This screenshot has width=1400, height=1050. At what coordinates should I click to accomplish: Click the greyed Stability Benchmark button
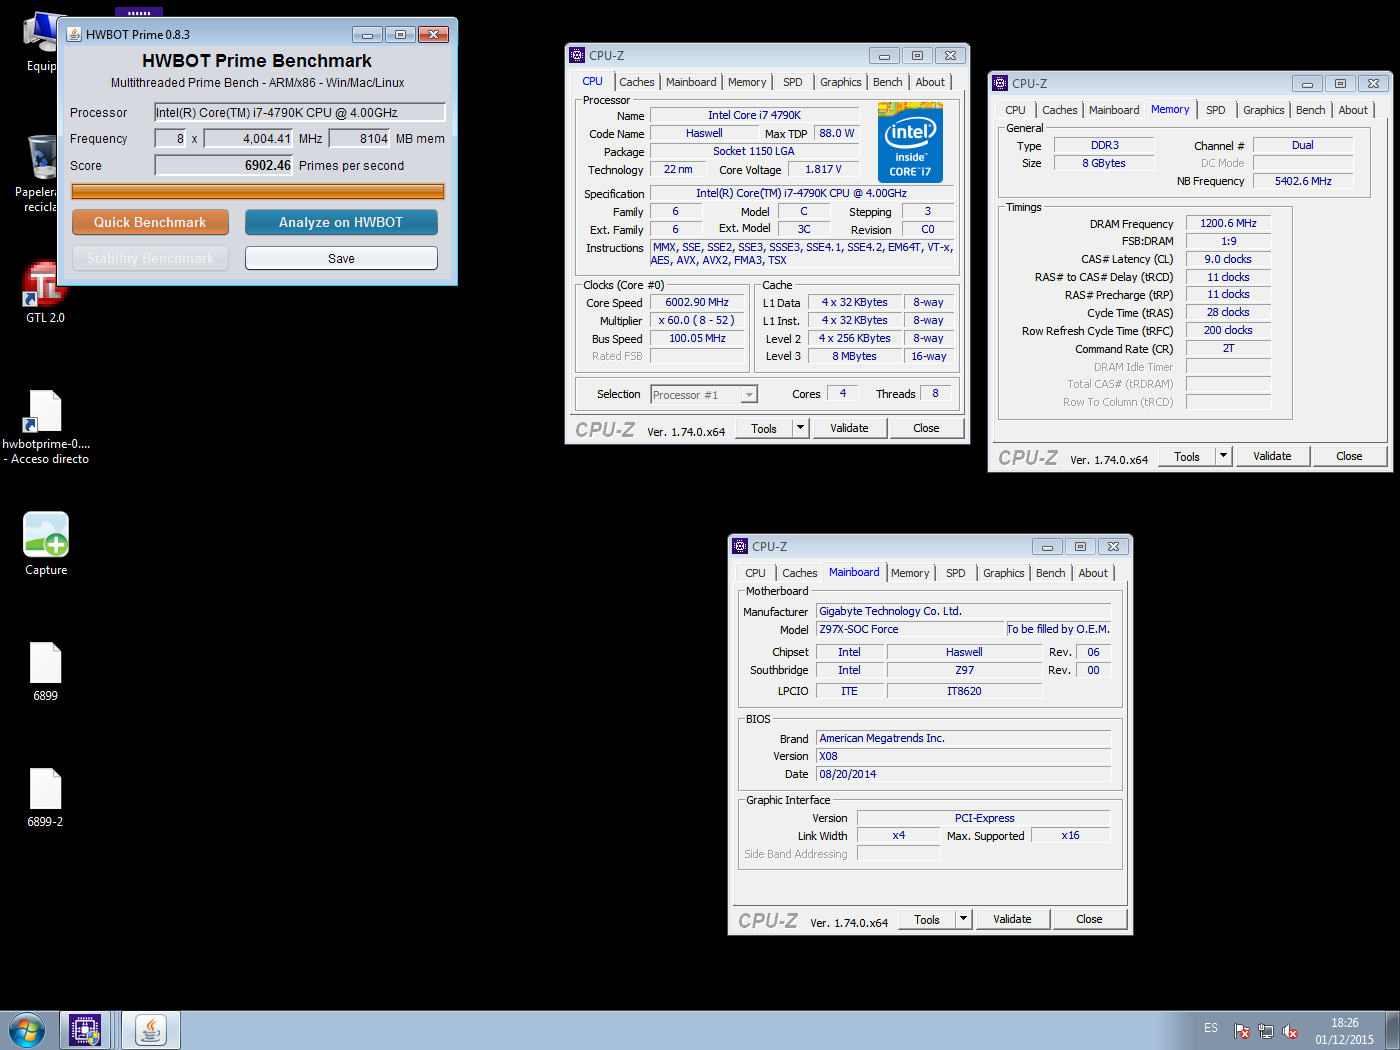(150, 258)
